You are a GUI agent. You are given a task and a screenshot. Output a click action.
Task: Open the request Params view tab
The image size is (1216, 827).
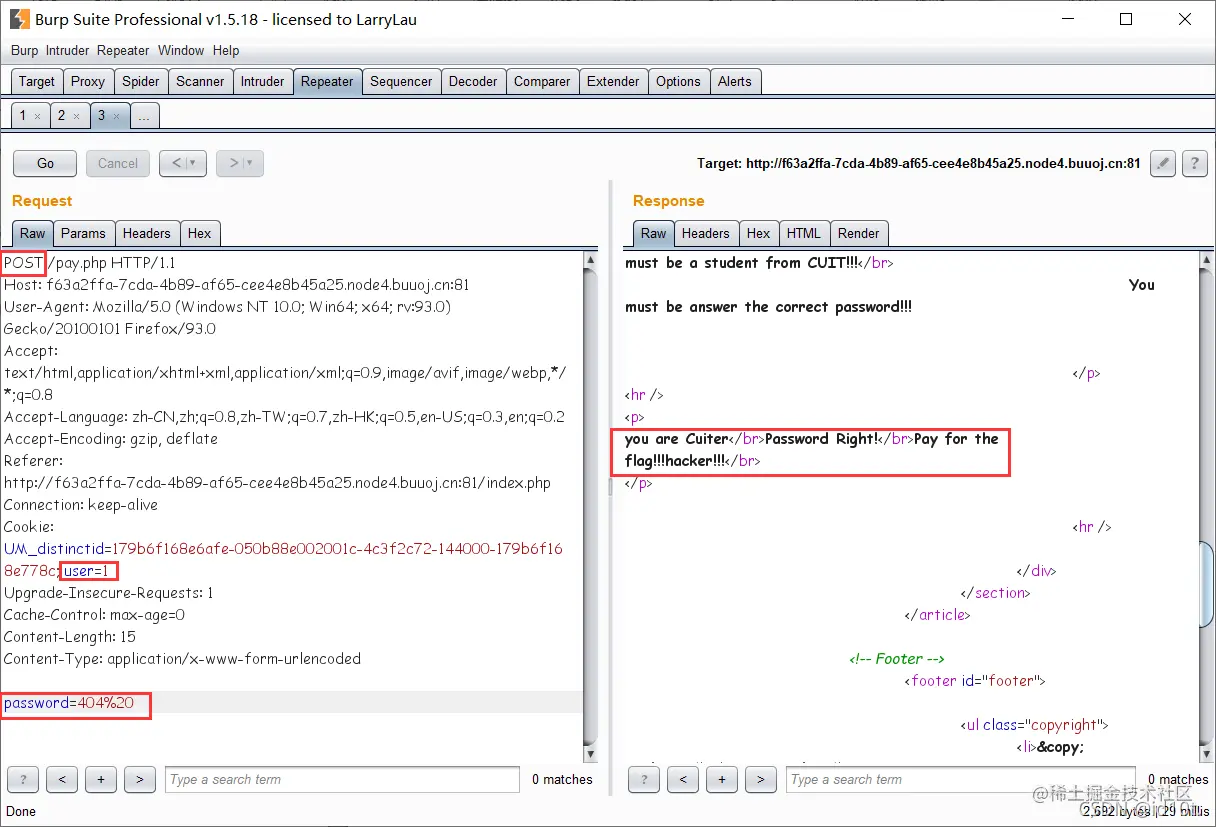(83, 233)
